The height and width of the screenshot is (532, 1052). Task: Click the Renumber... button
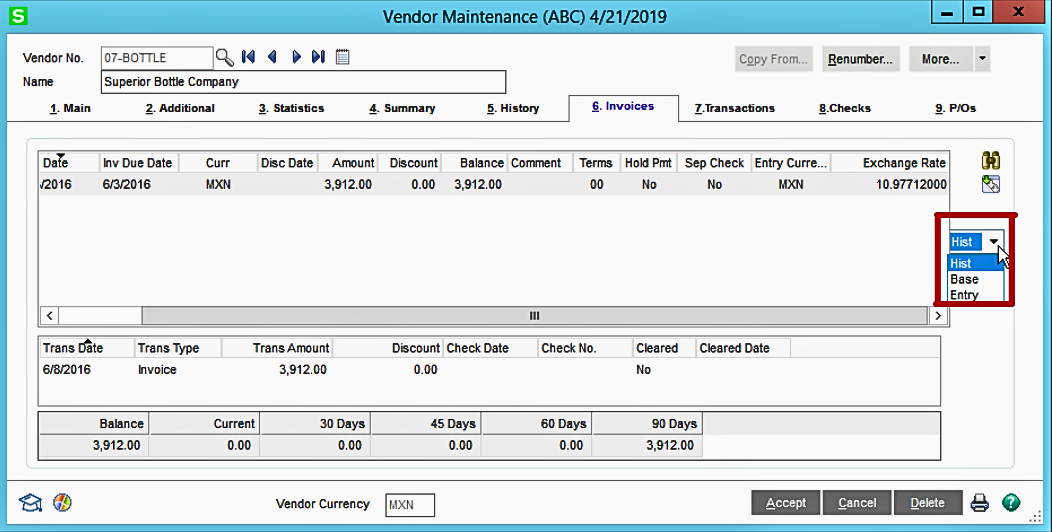[x=861, y=59]
